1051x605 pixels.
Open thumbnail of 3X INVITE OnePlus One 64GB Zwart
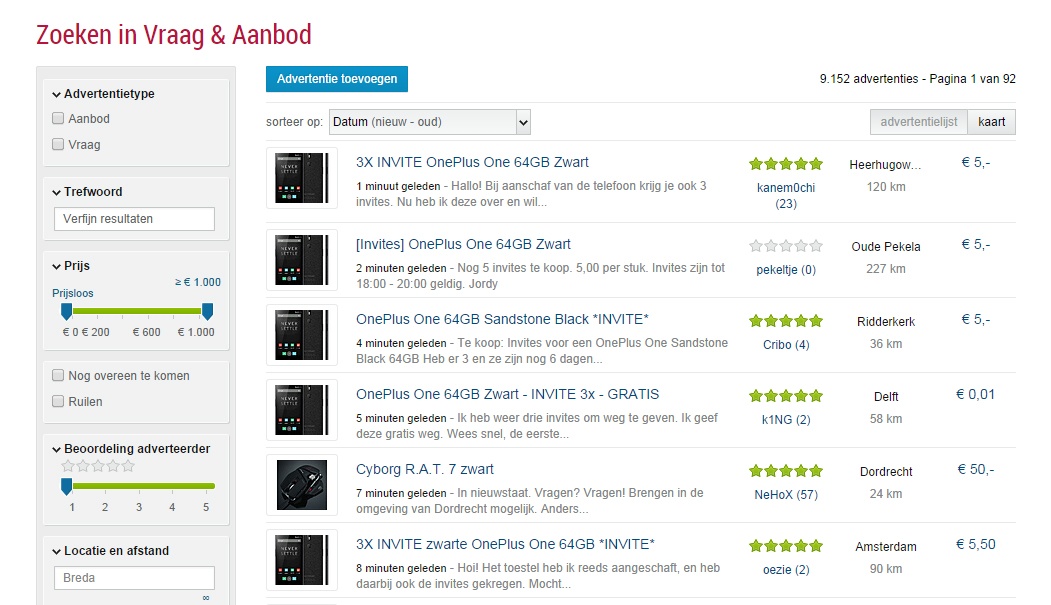click(x=302, y=178)
